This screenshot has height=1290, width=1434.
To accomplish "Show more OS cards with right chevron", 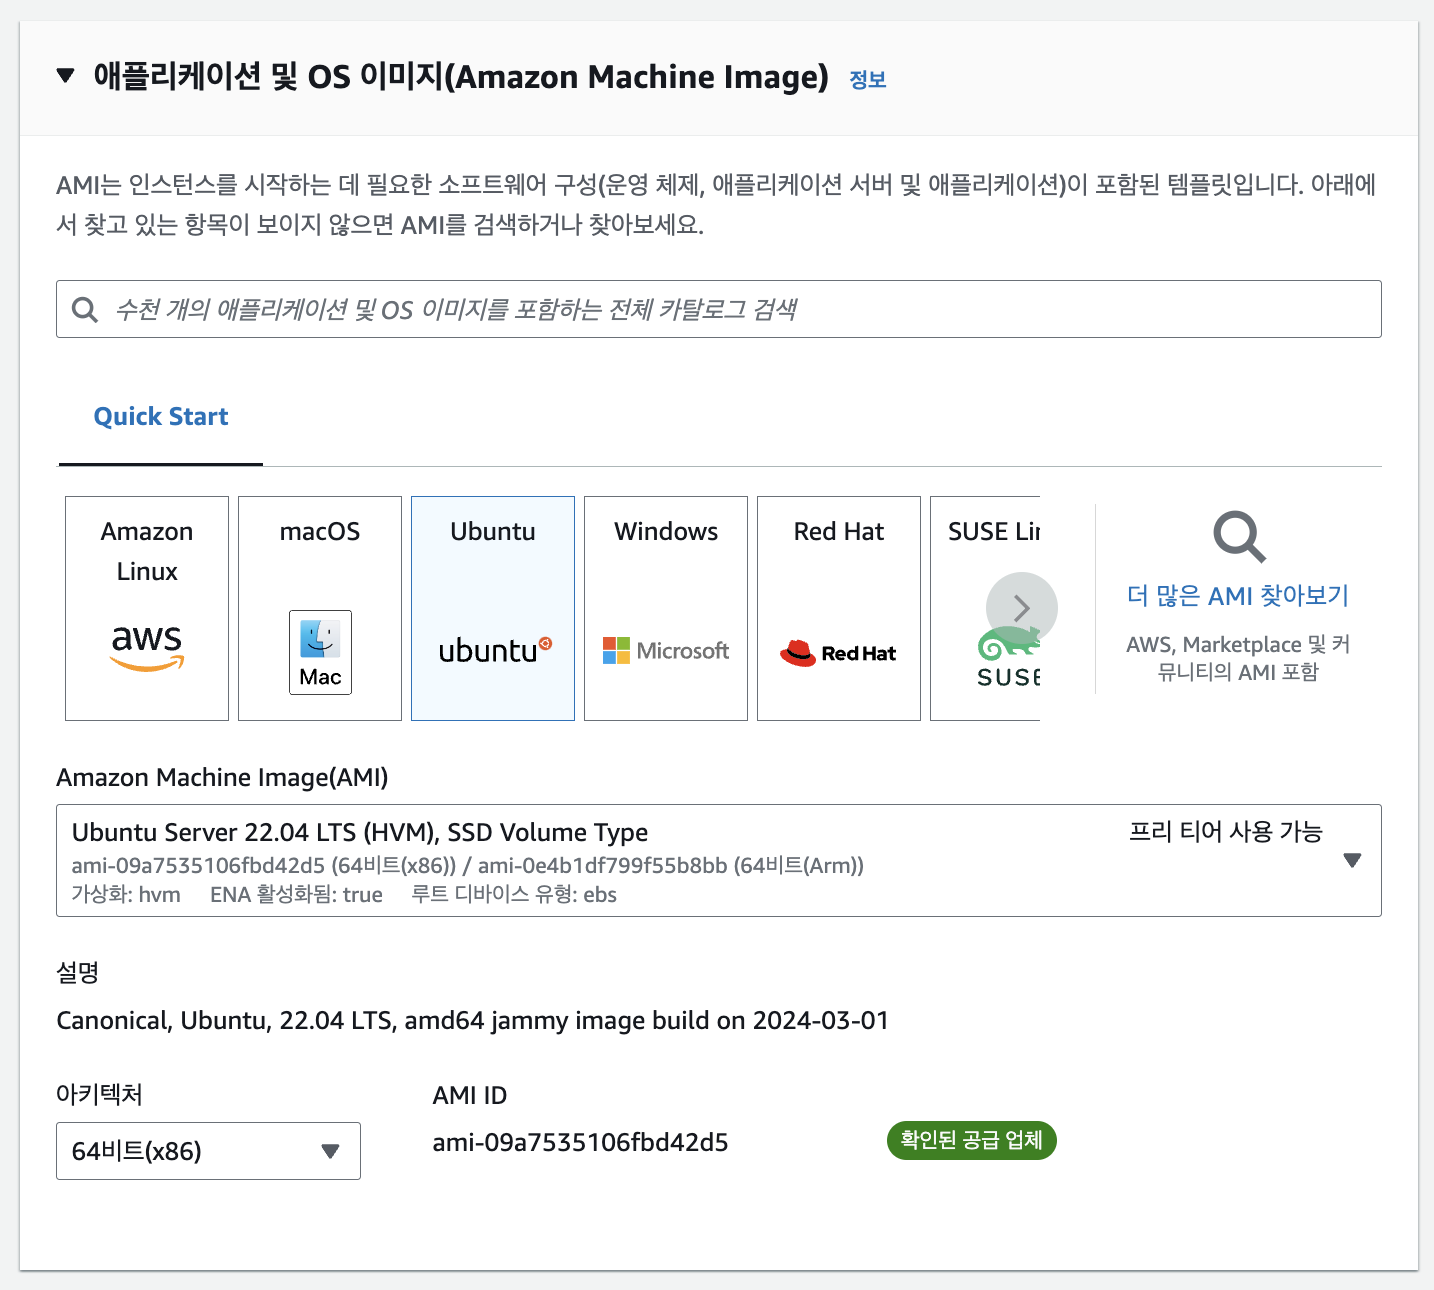I will [1022, 608].
